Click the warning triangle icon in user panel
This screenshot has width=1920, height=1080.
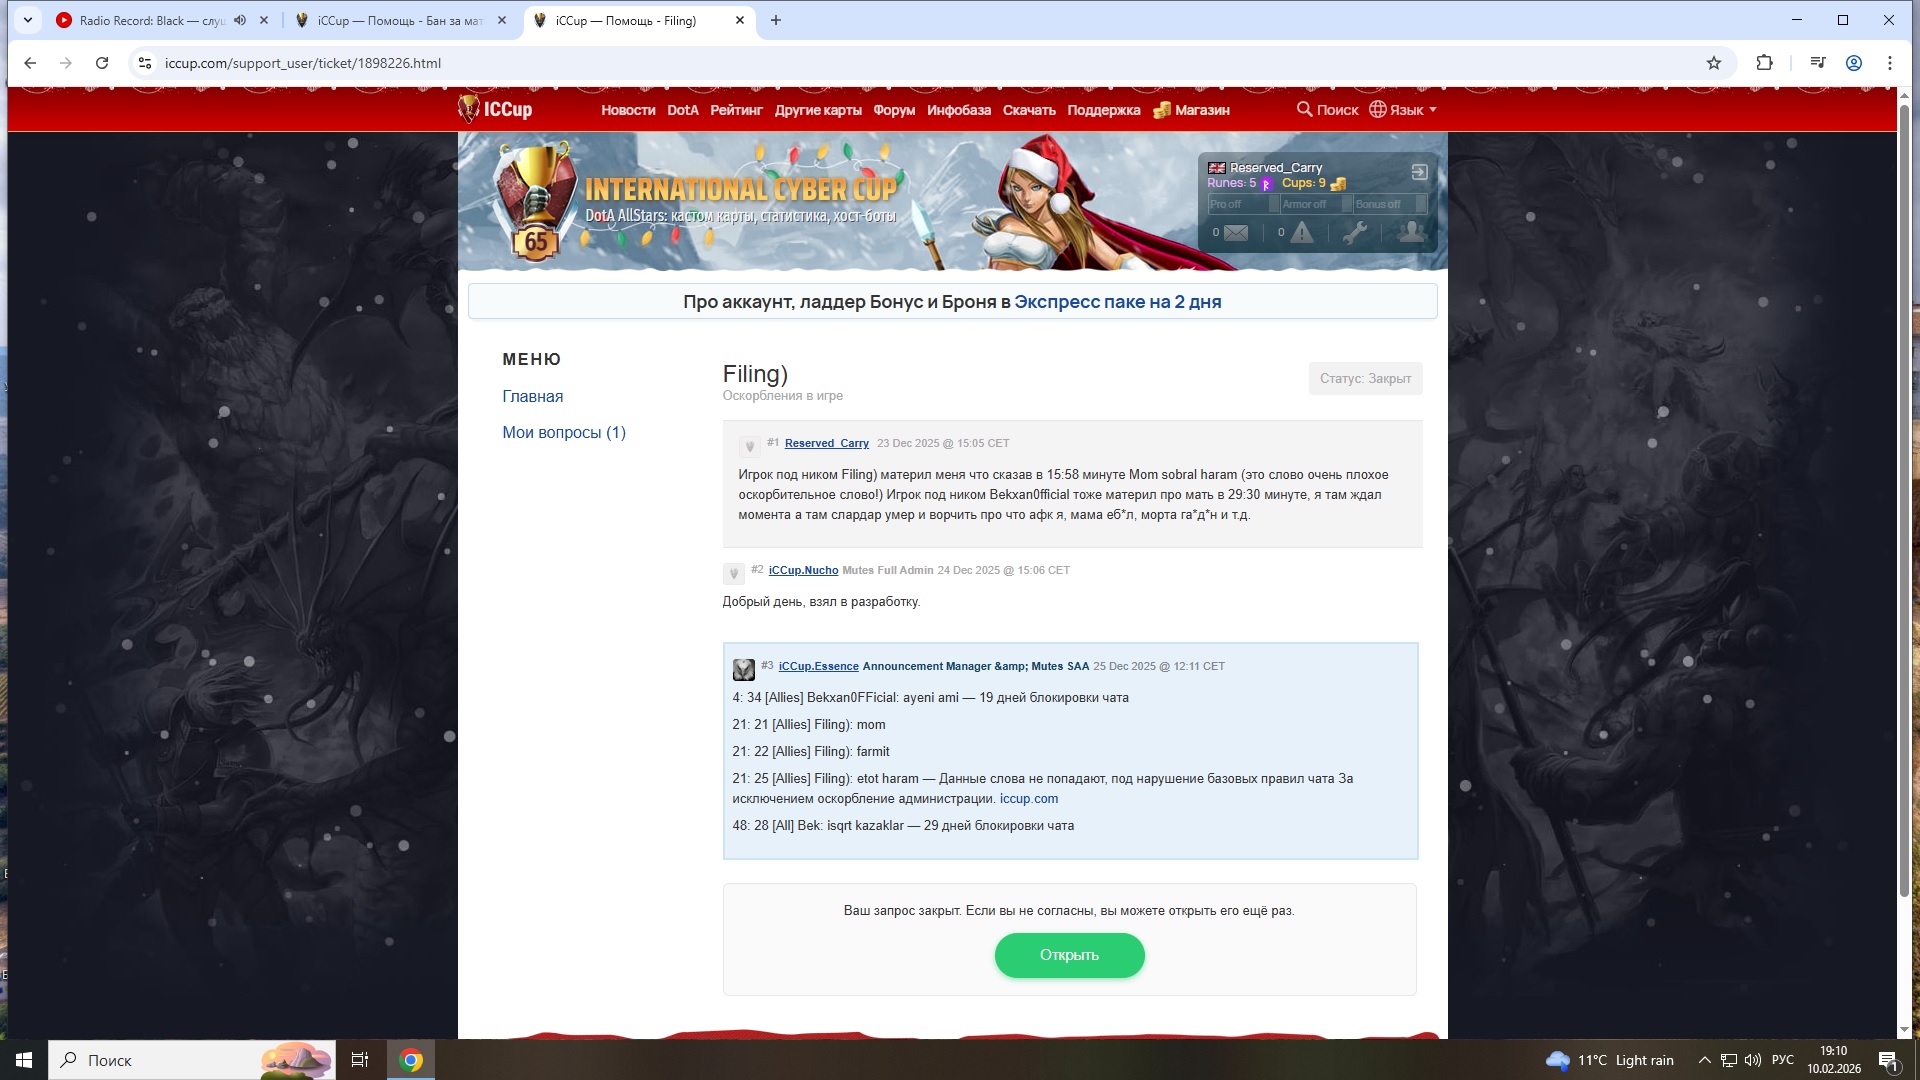point(1301,233)
